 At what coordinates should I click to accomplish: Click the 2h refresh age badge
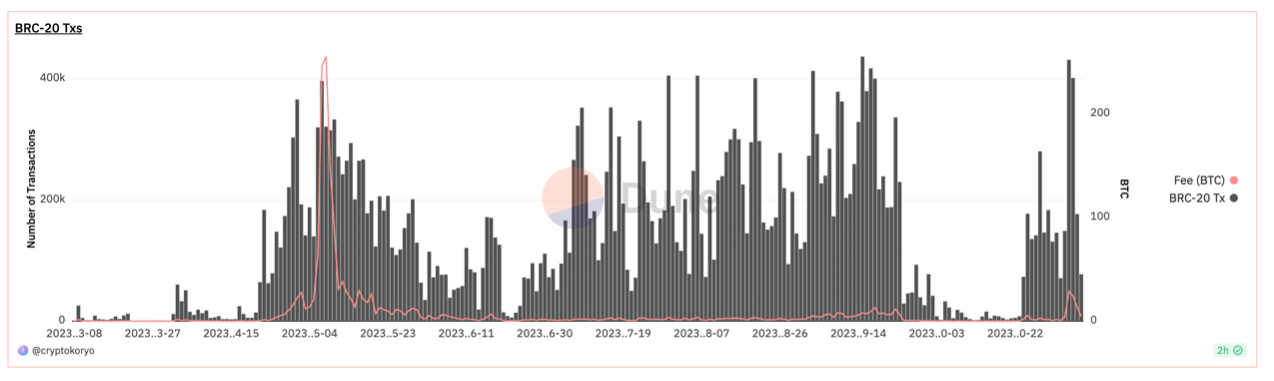(1229, 351)
